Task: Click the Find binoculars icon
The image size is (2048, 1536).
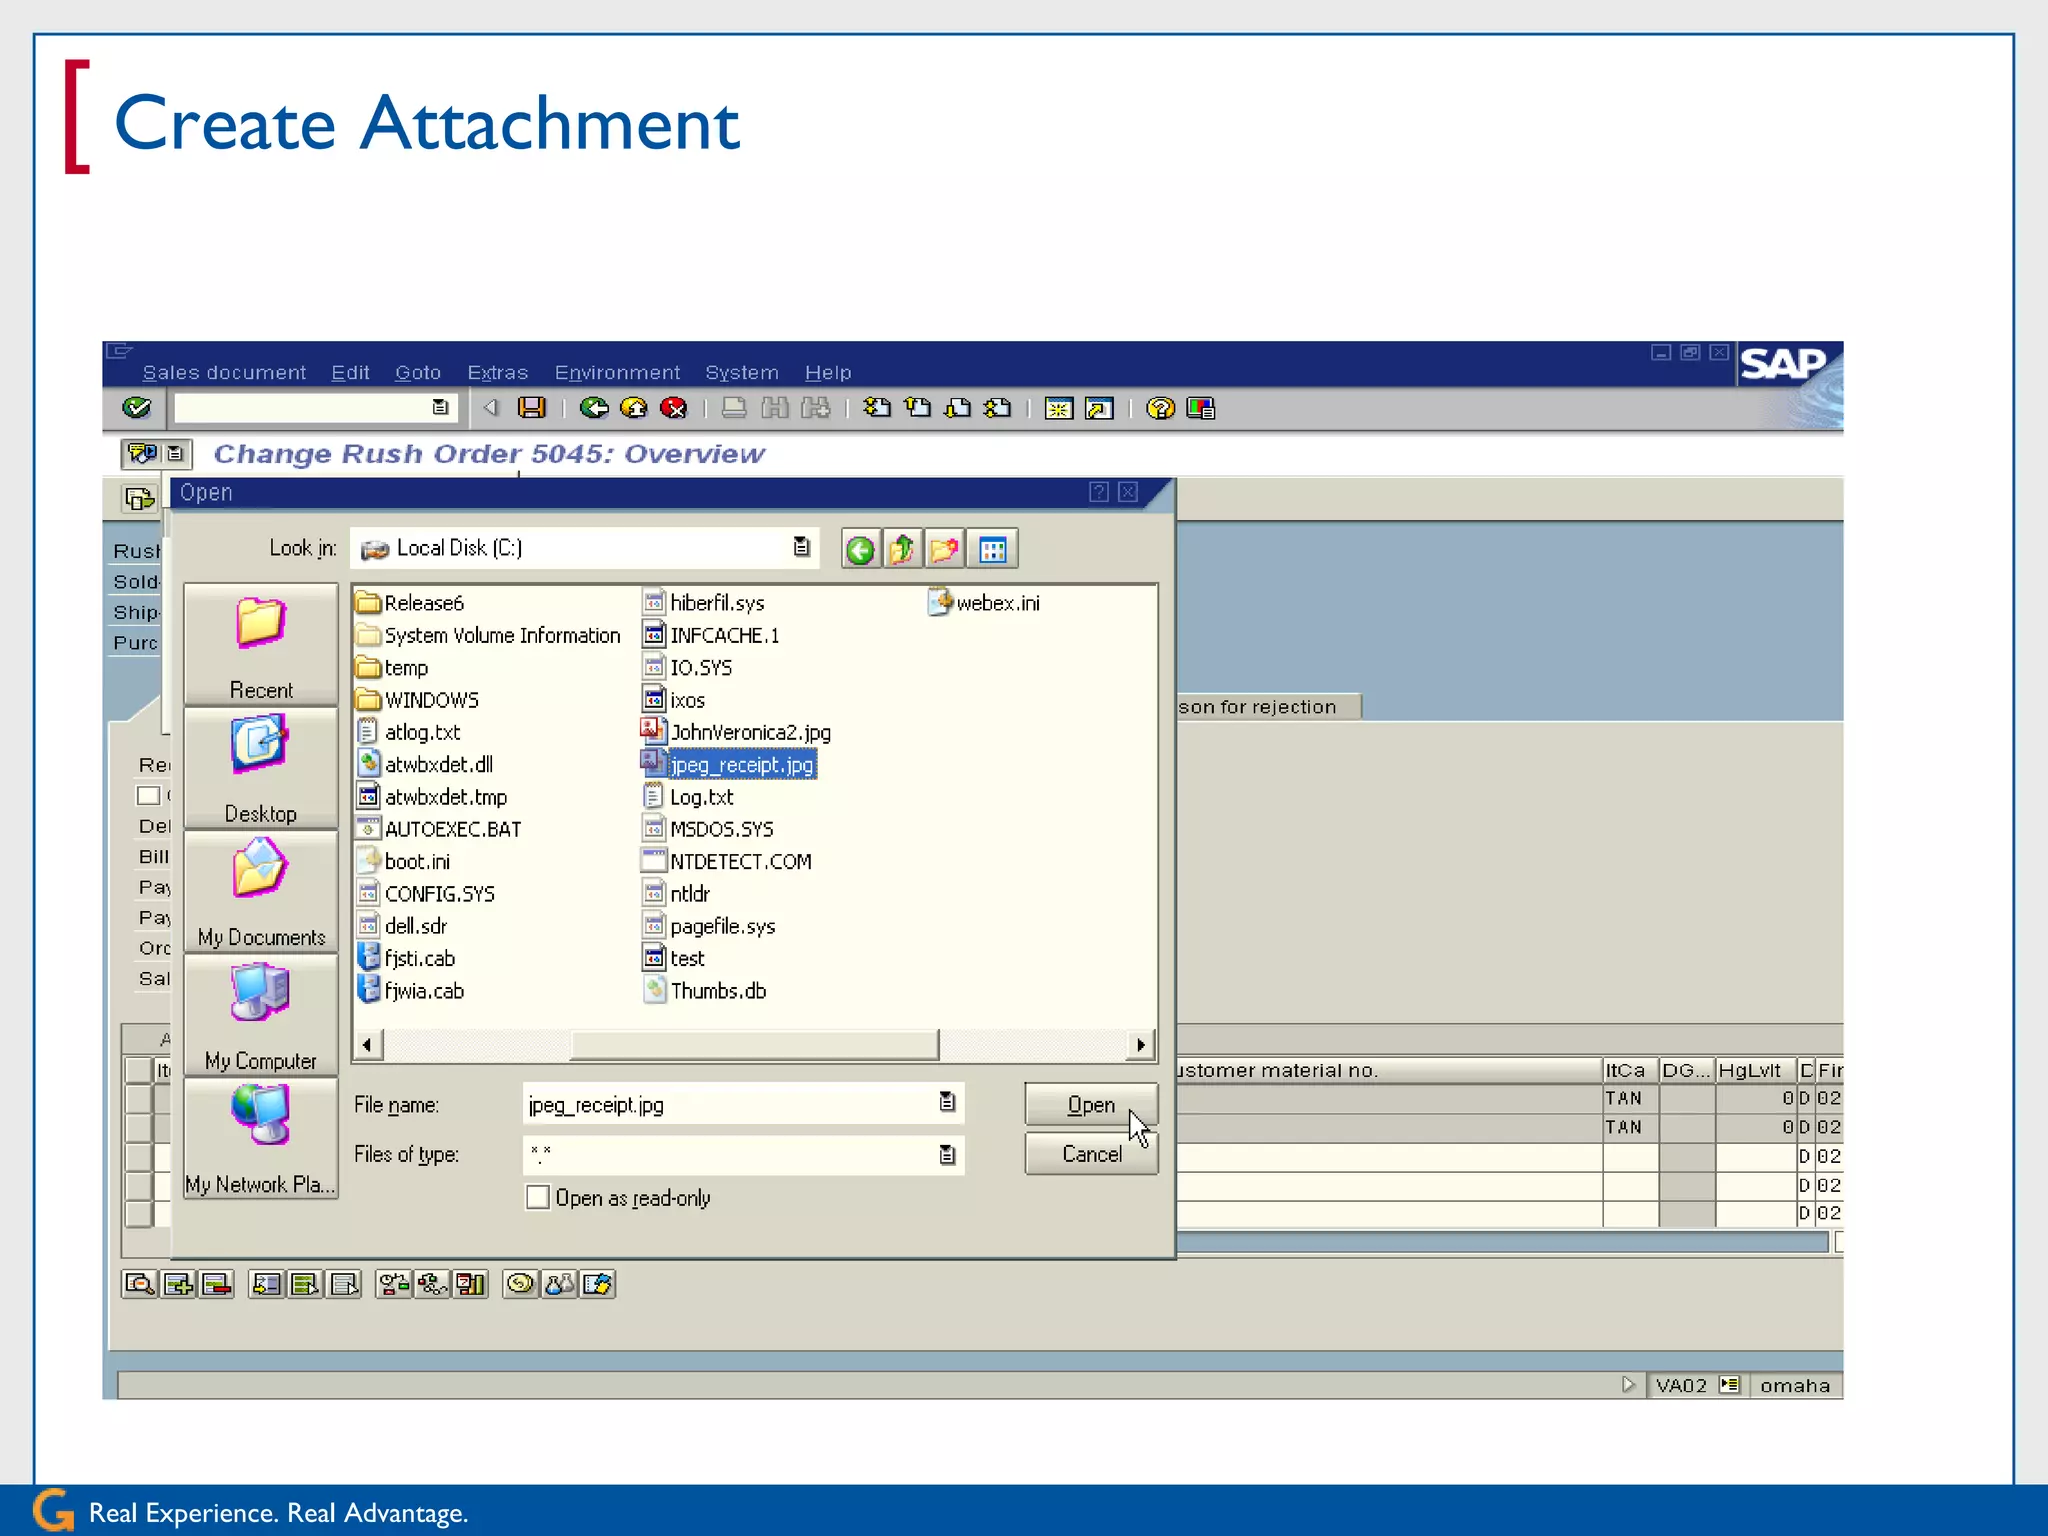Action: tap(775, 408)
